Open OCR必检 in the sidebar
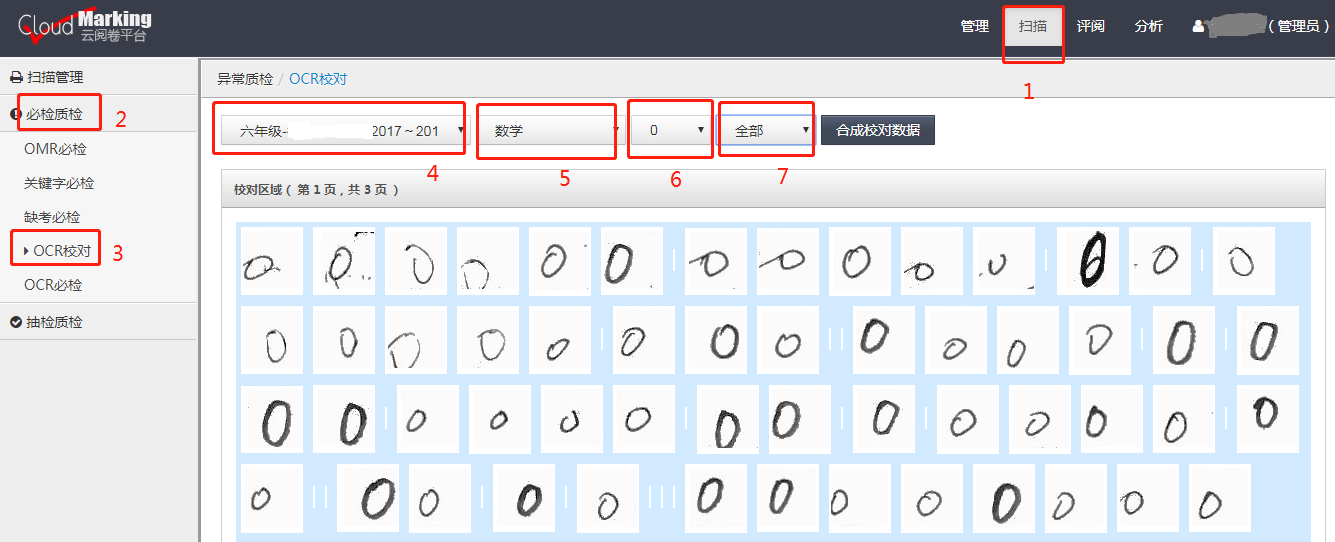1335x542 pixels. 53,285
